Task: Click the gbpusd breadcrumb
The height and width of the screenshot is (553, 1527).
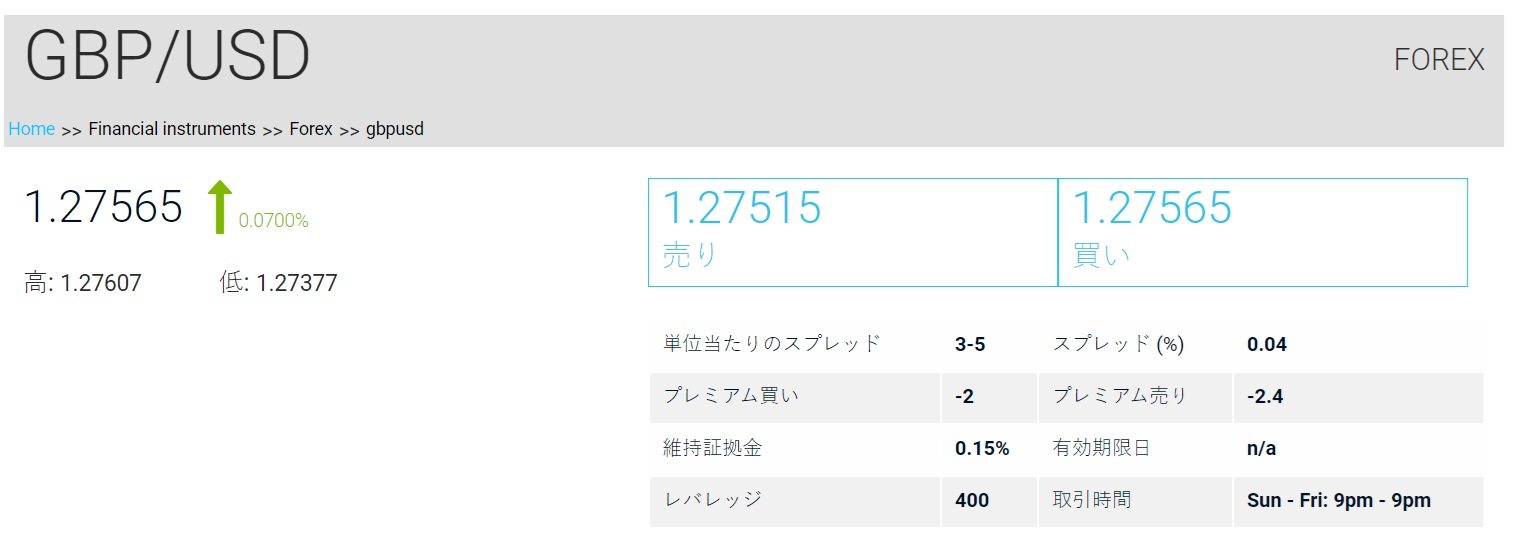Action: (x=395, y=129)
